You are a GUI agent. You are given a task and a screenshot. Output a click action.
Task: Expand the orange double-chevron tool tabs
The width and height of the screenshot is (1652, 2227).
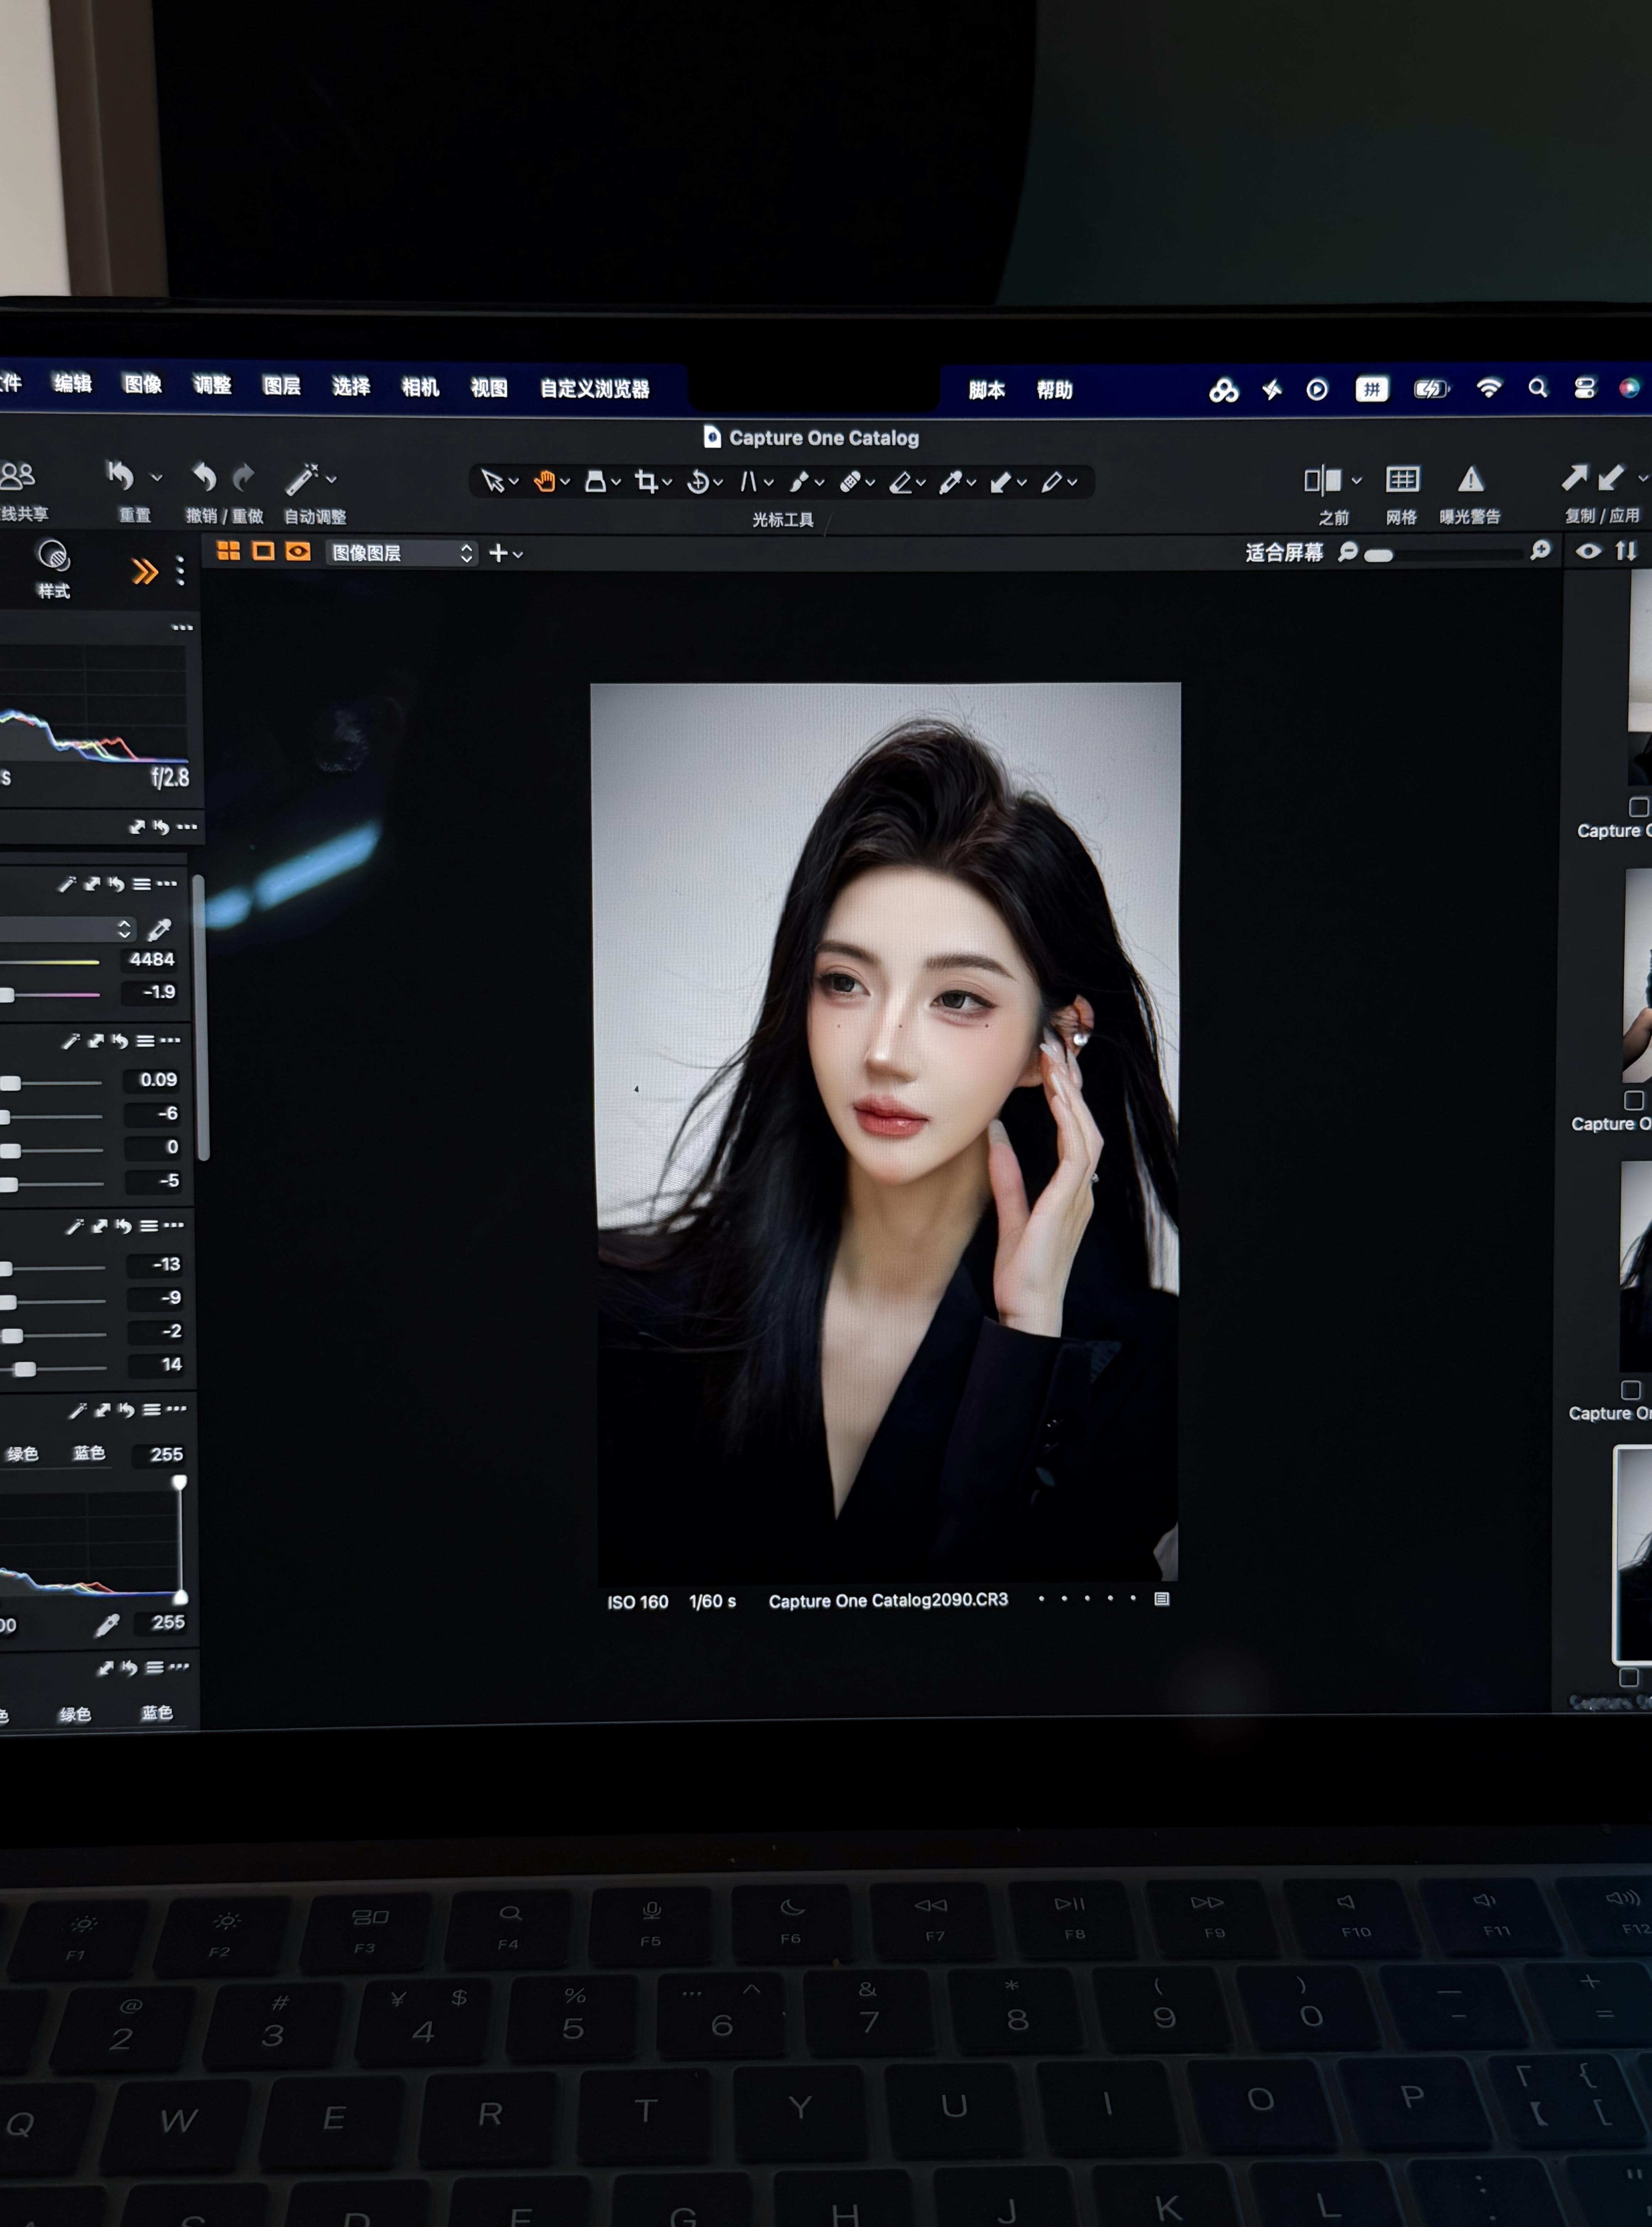click(x=145, y=571)
